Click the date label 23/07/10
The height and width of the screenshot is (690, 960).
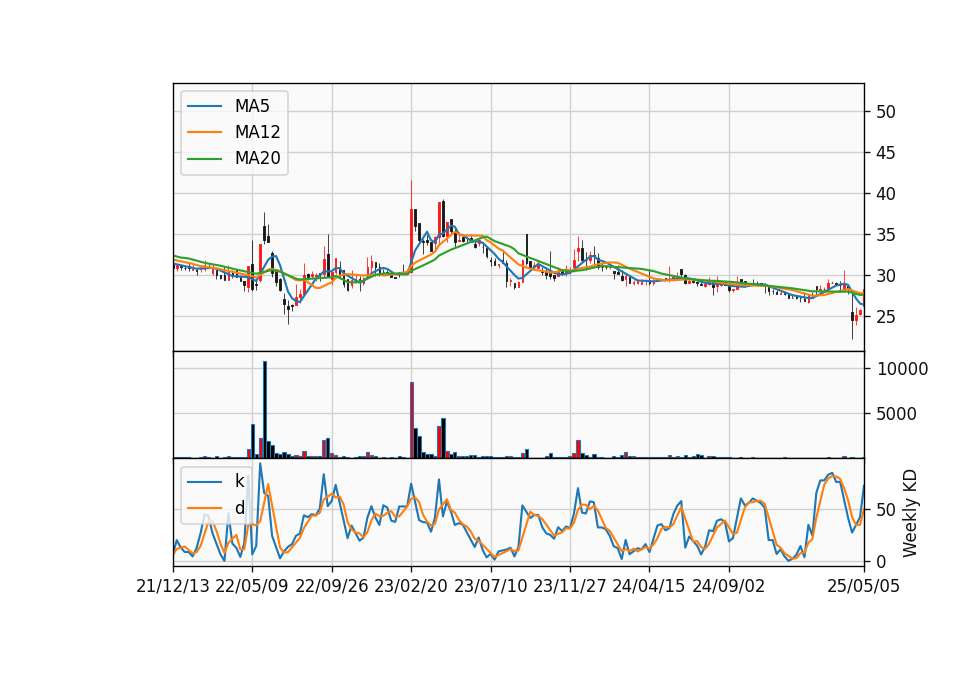[x=490, y=586]
